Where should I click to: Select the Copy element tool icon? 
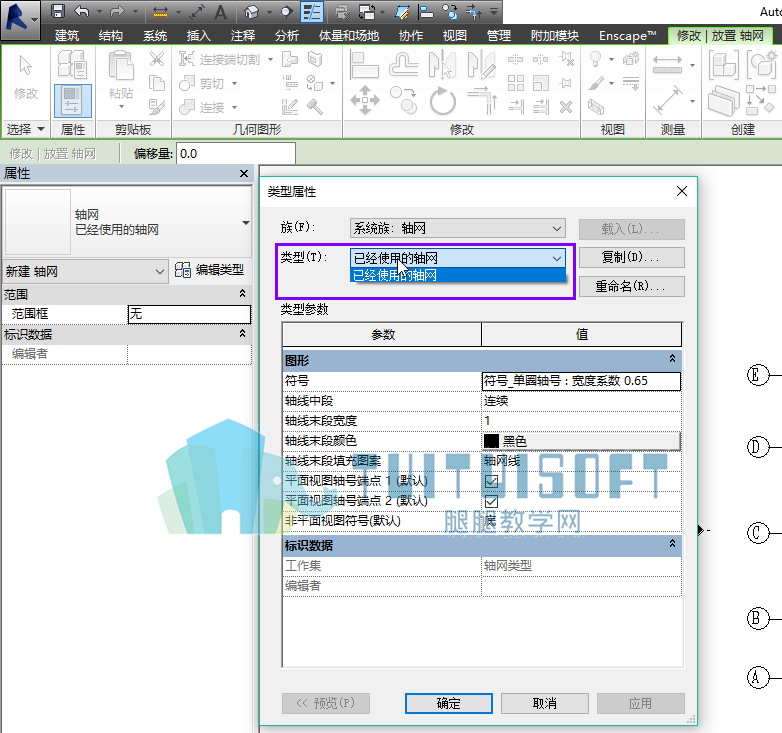pos(403,100)
